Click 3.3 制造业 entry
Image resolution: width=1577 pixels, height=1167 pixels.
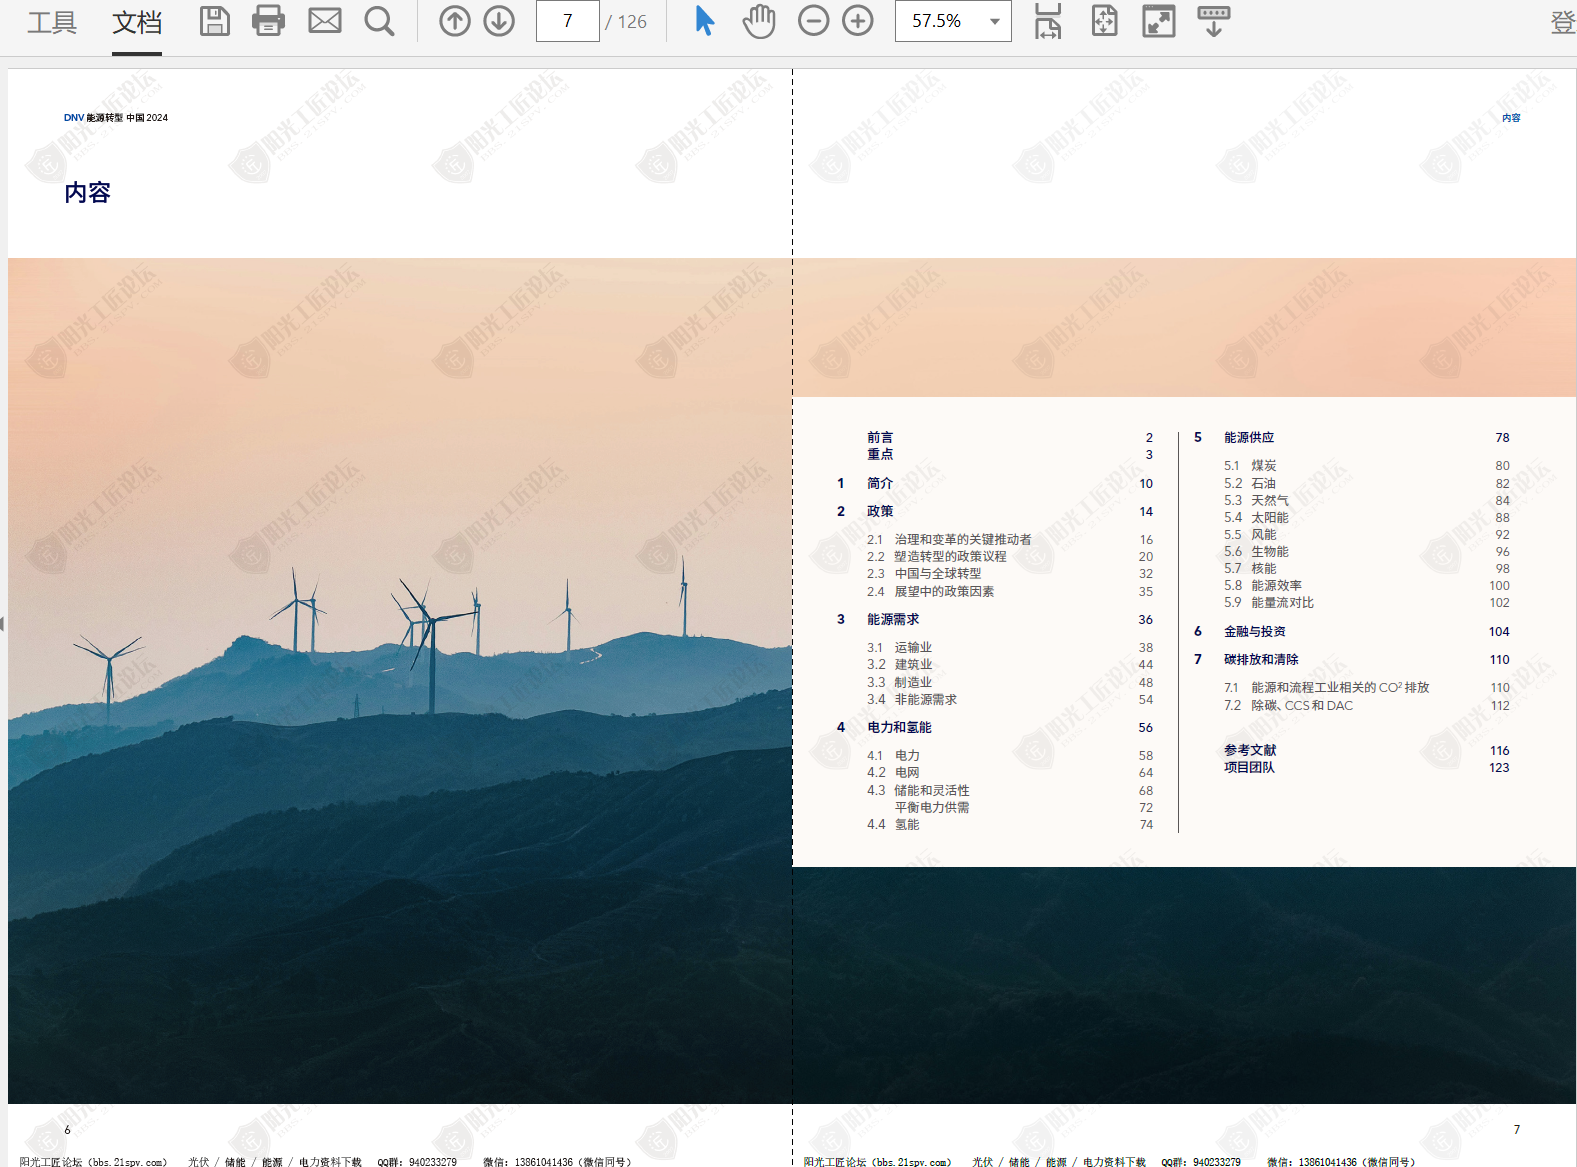(899, 682)
